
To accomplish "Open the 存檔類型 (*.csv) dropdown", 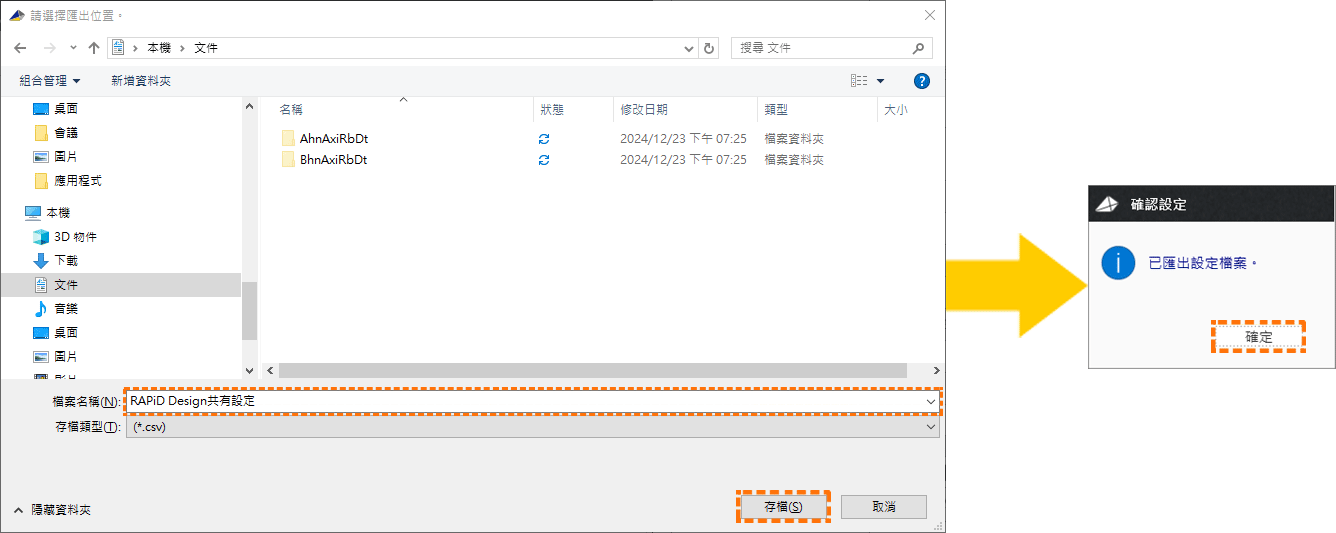I will [x=533, y=427].
